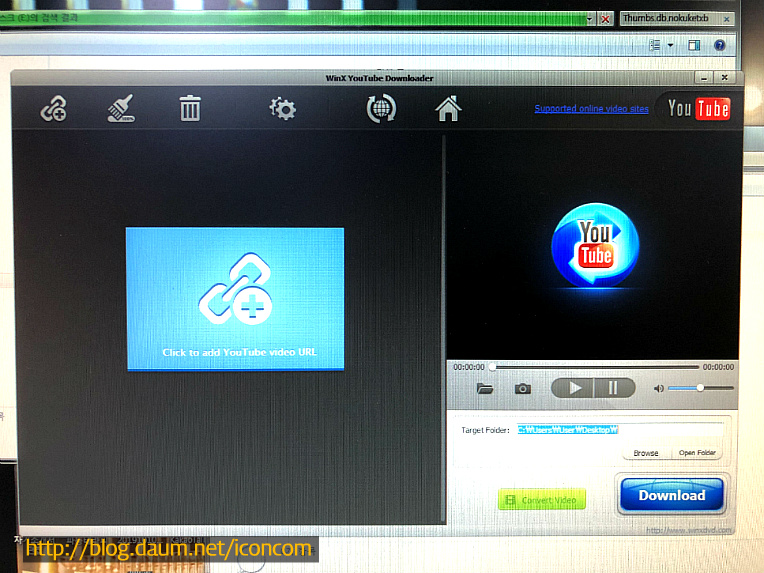Click the YouTube logo in the toolbar

coord(698,108)
